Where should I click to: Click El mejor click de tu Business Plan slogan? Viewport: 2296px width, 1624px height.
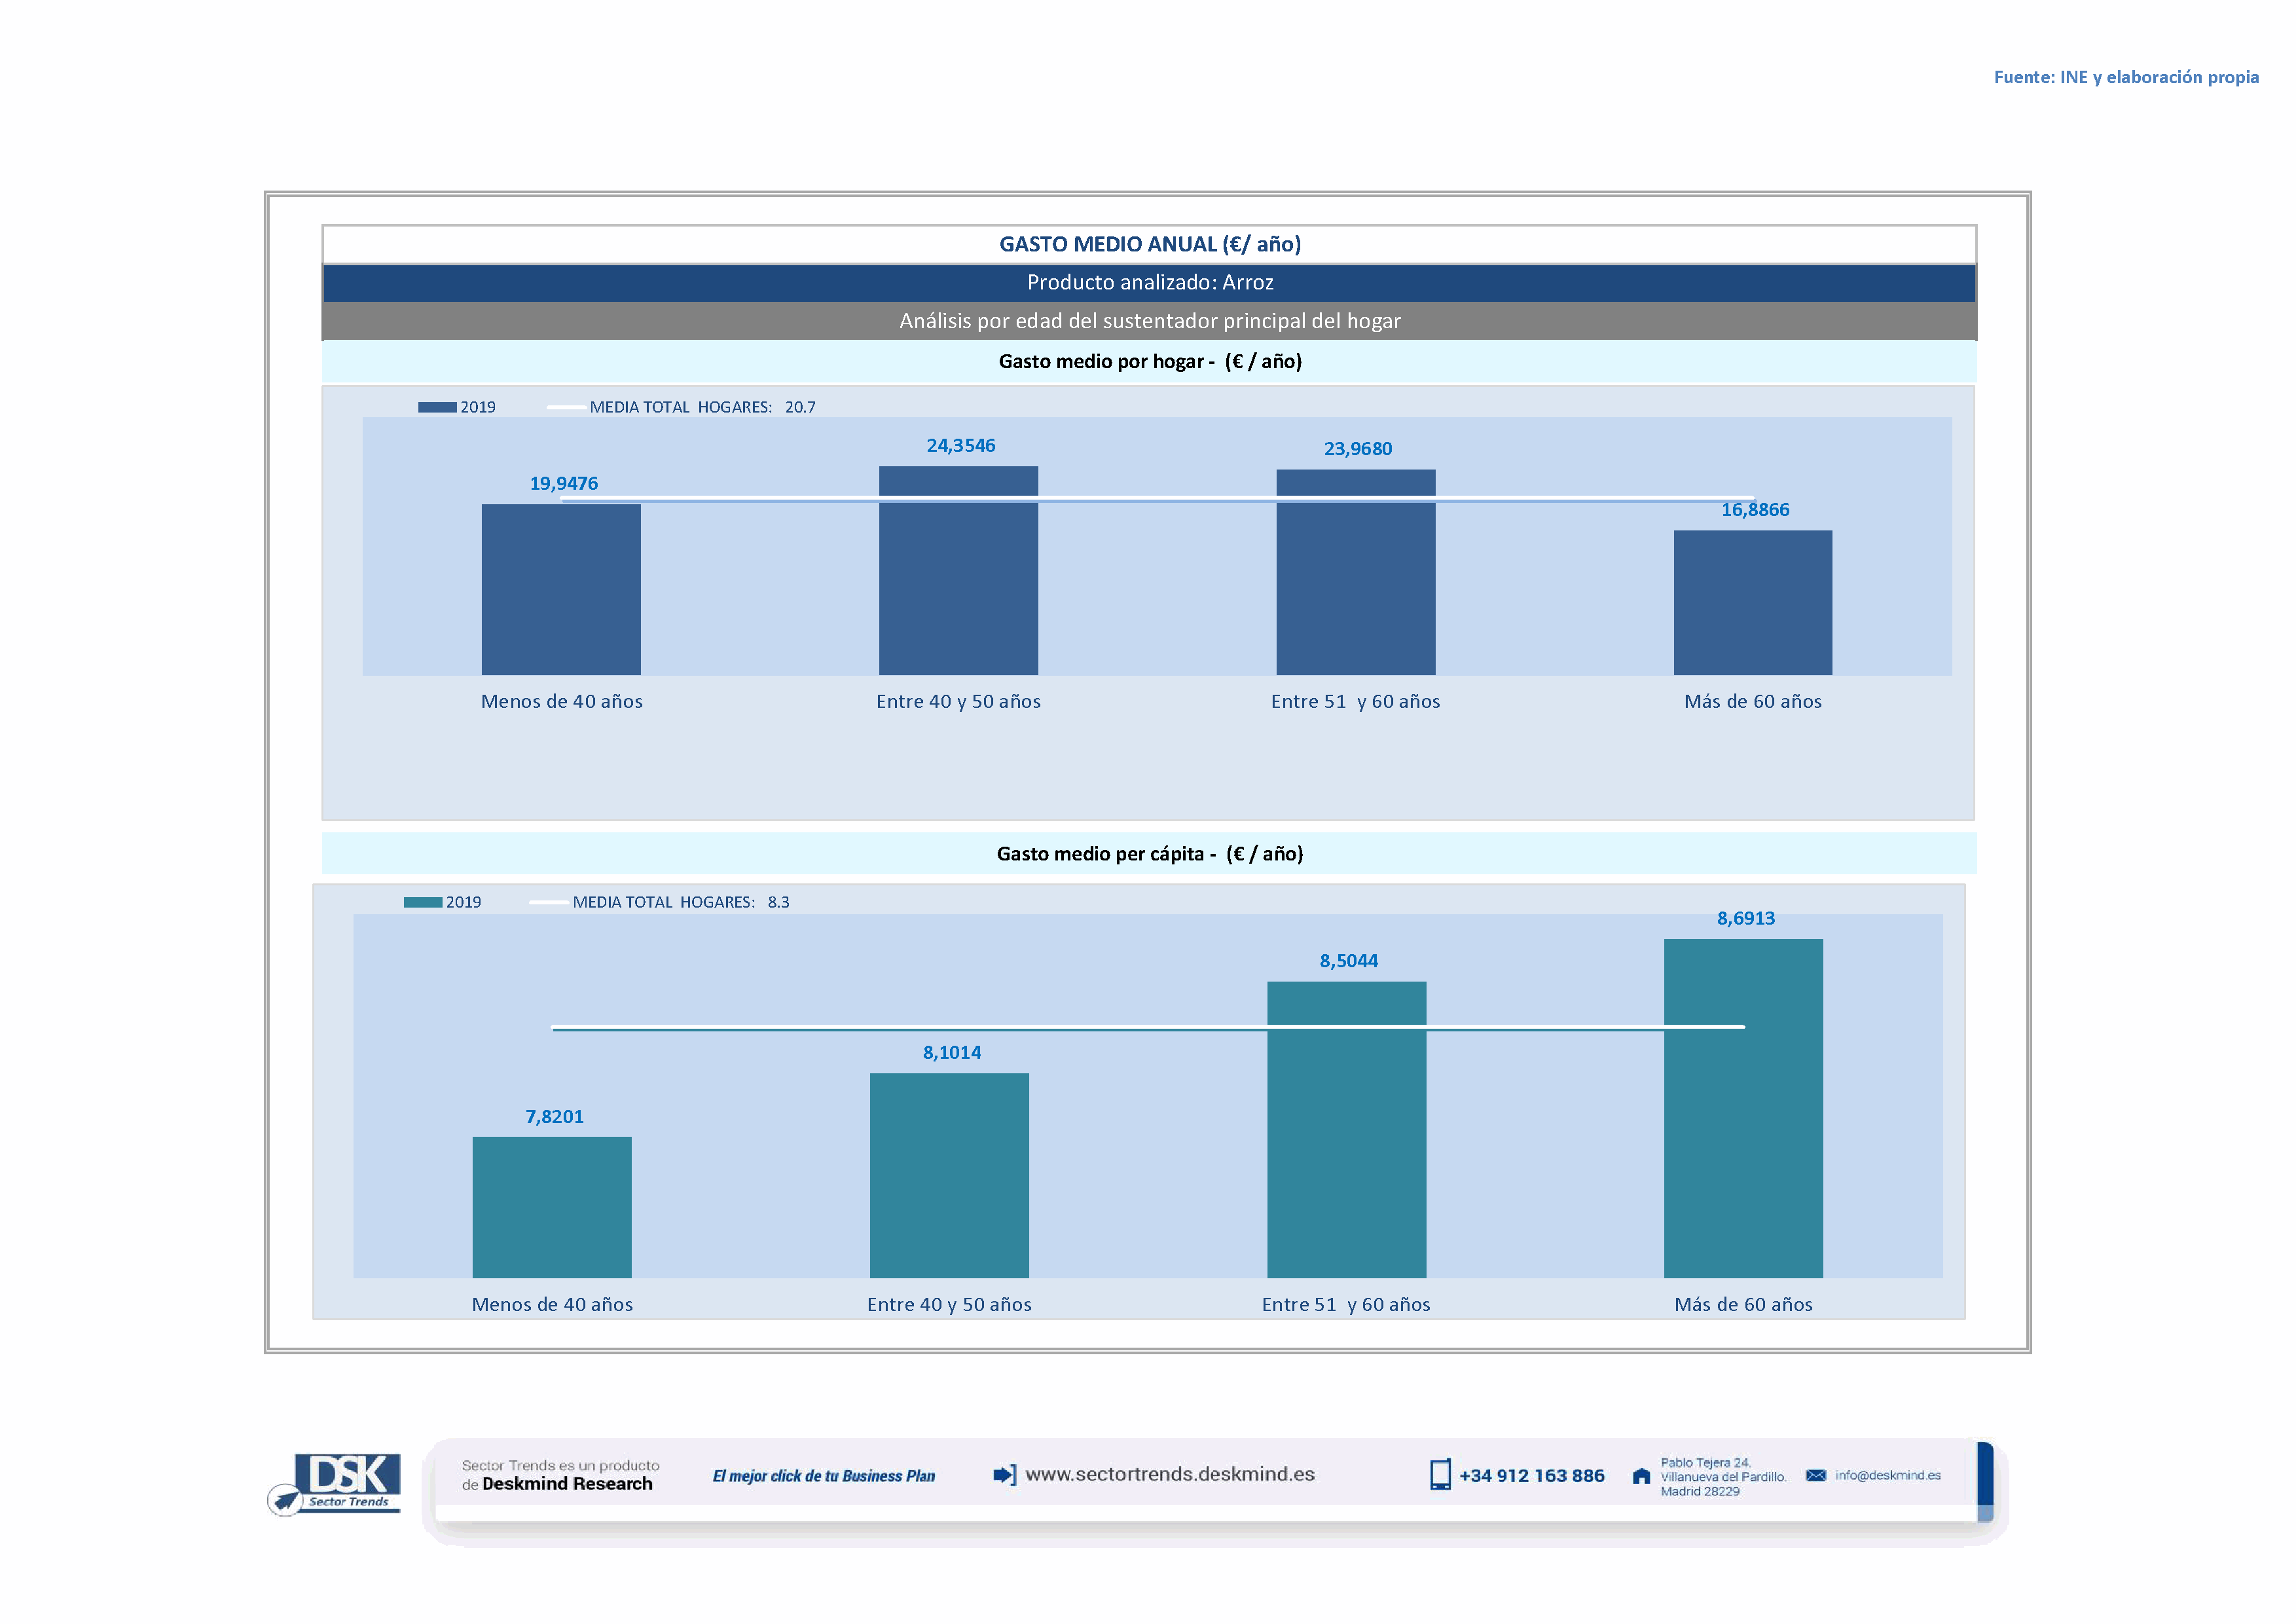[x=824, y=1476]
